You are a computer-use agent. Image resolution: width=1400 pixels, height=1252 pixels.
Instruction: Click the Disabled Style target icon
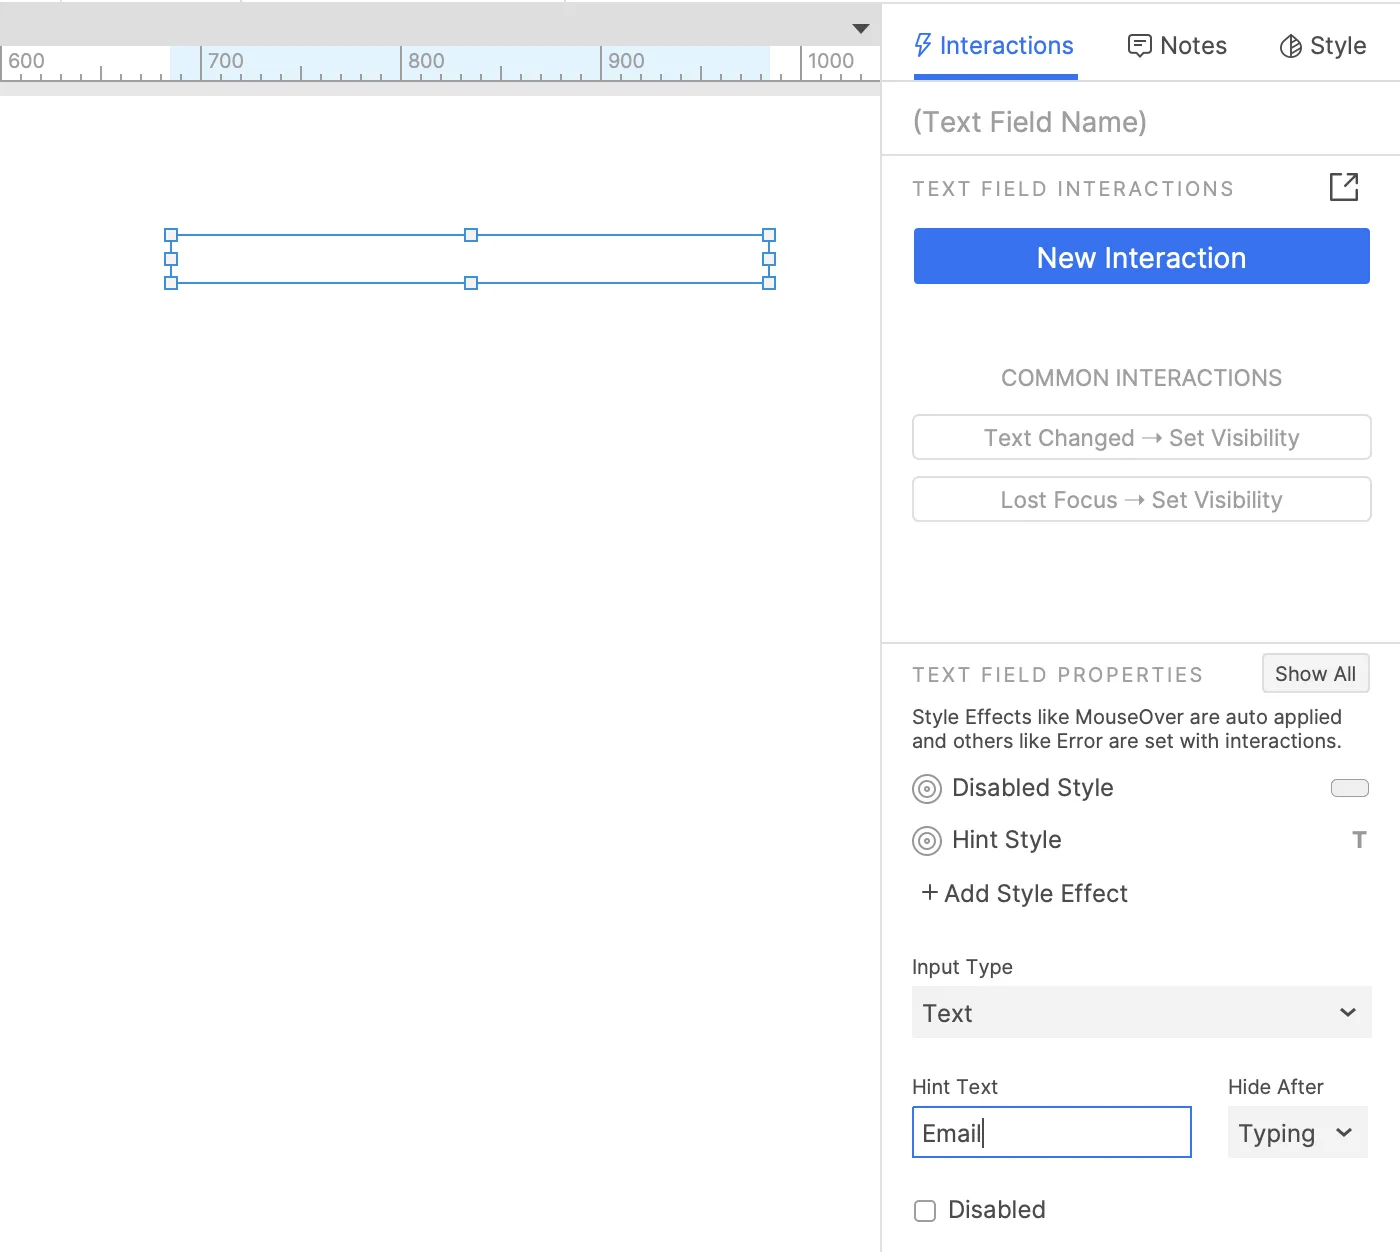[927, 789]
